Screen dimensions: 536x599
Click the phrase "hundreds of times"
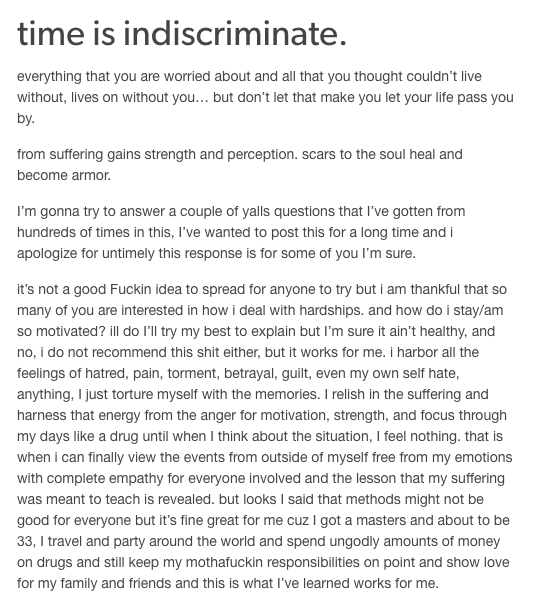click(x=73, y=232)
